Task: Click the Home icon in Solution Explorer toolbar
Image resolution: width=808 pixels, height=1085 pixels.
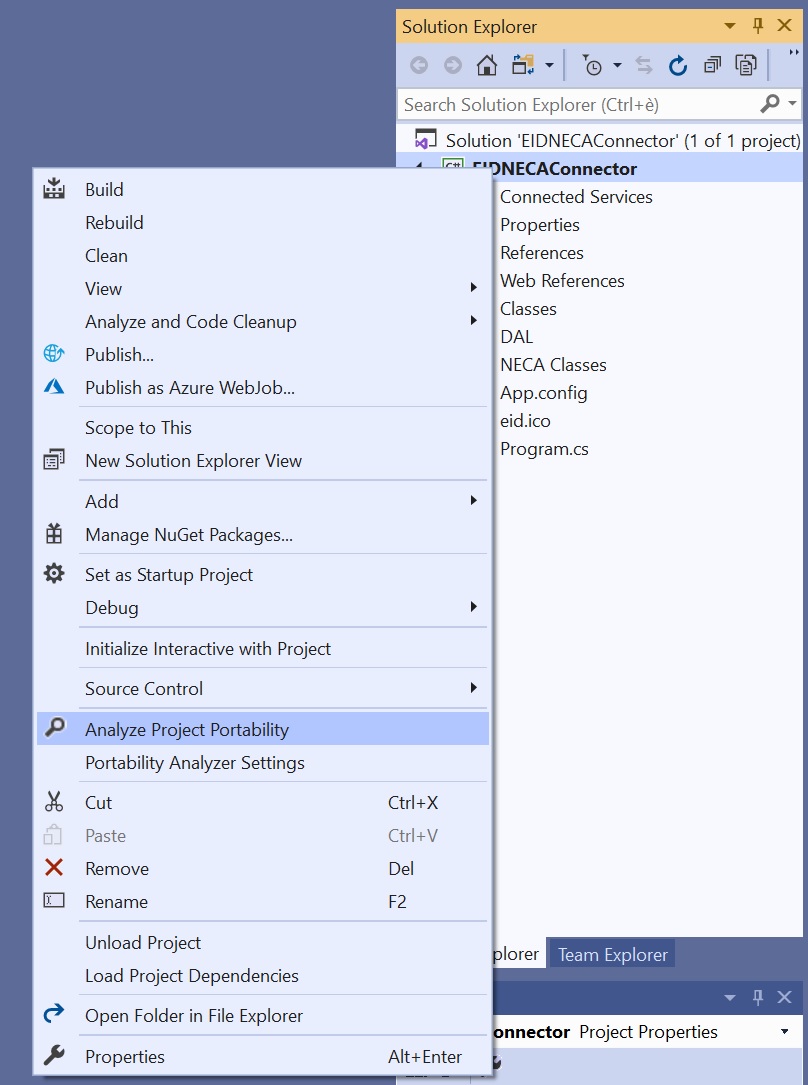Action: coord(487,66)
